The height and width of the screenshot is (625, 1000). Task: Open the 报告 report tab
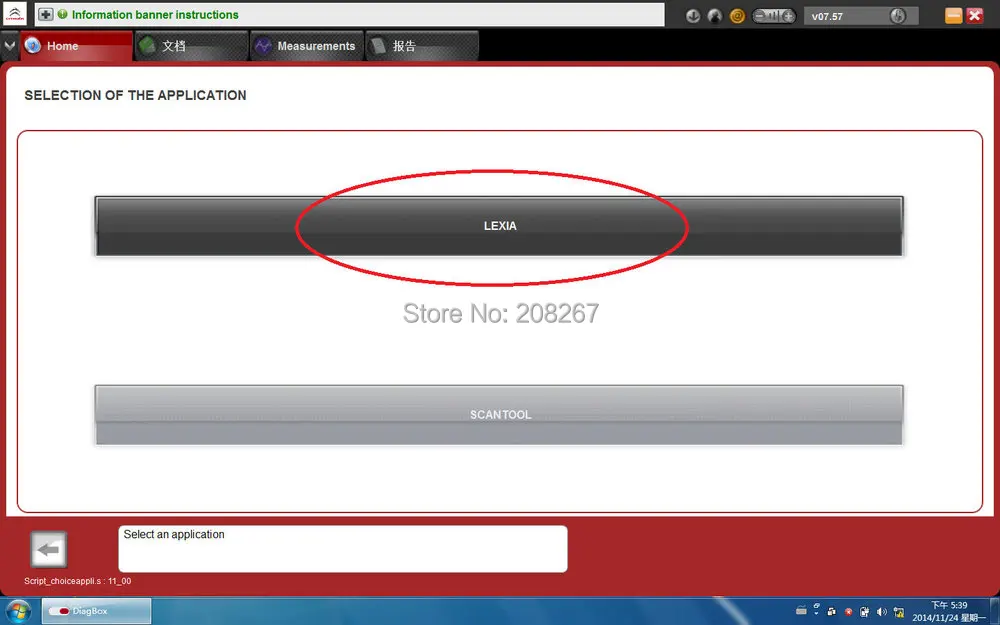point(422,46)
